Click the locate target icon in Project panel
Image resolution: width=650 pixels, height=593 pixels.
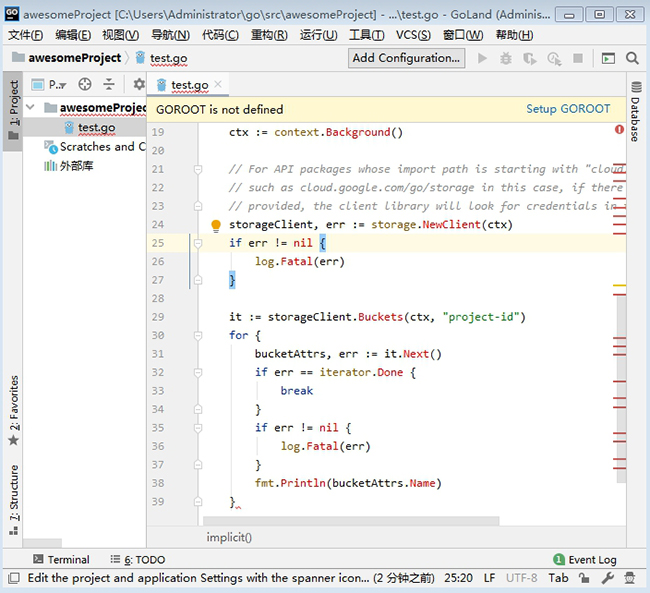point(85,84)
